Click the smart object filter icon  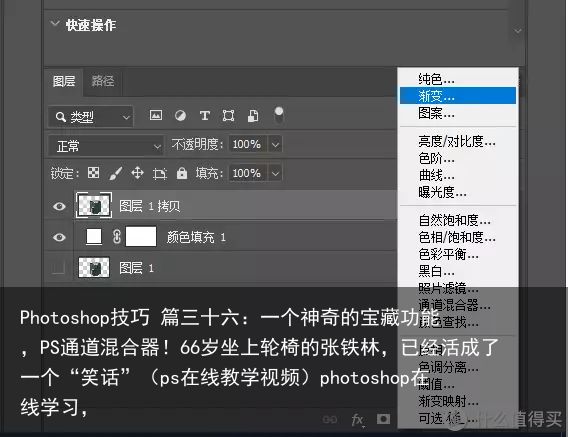click(253, 116)
